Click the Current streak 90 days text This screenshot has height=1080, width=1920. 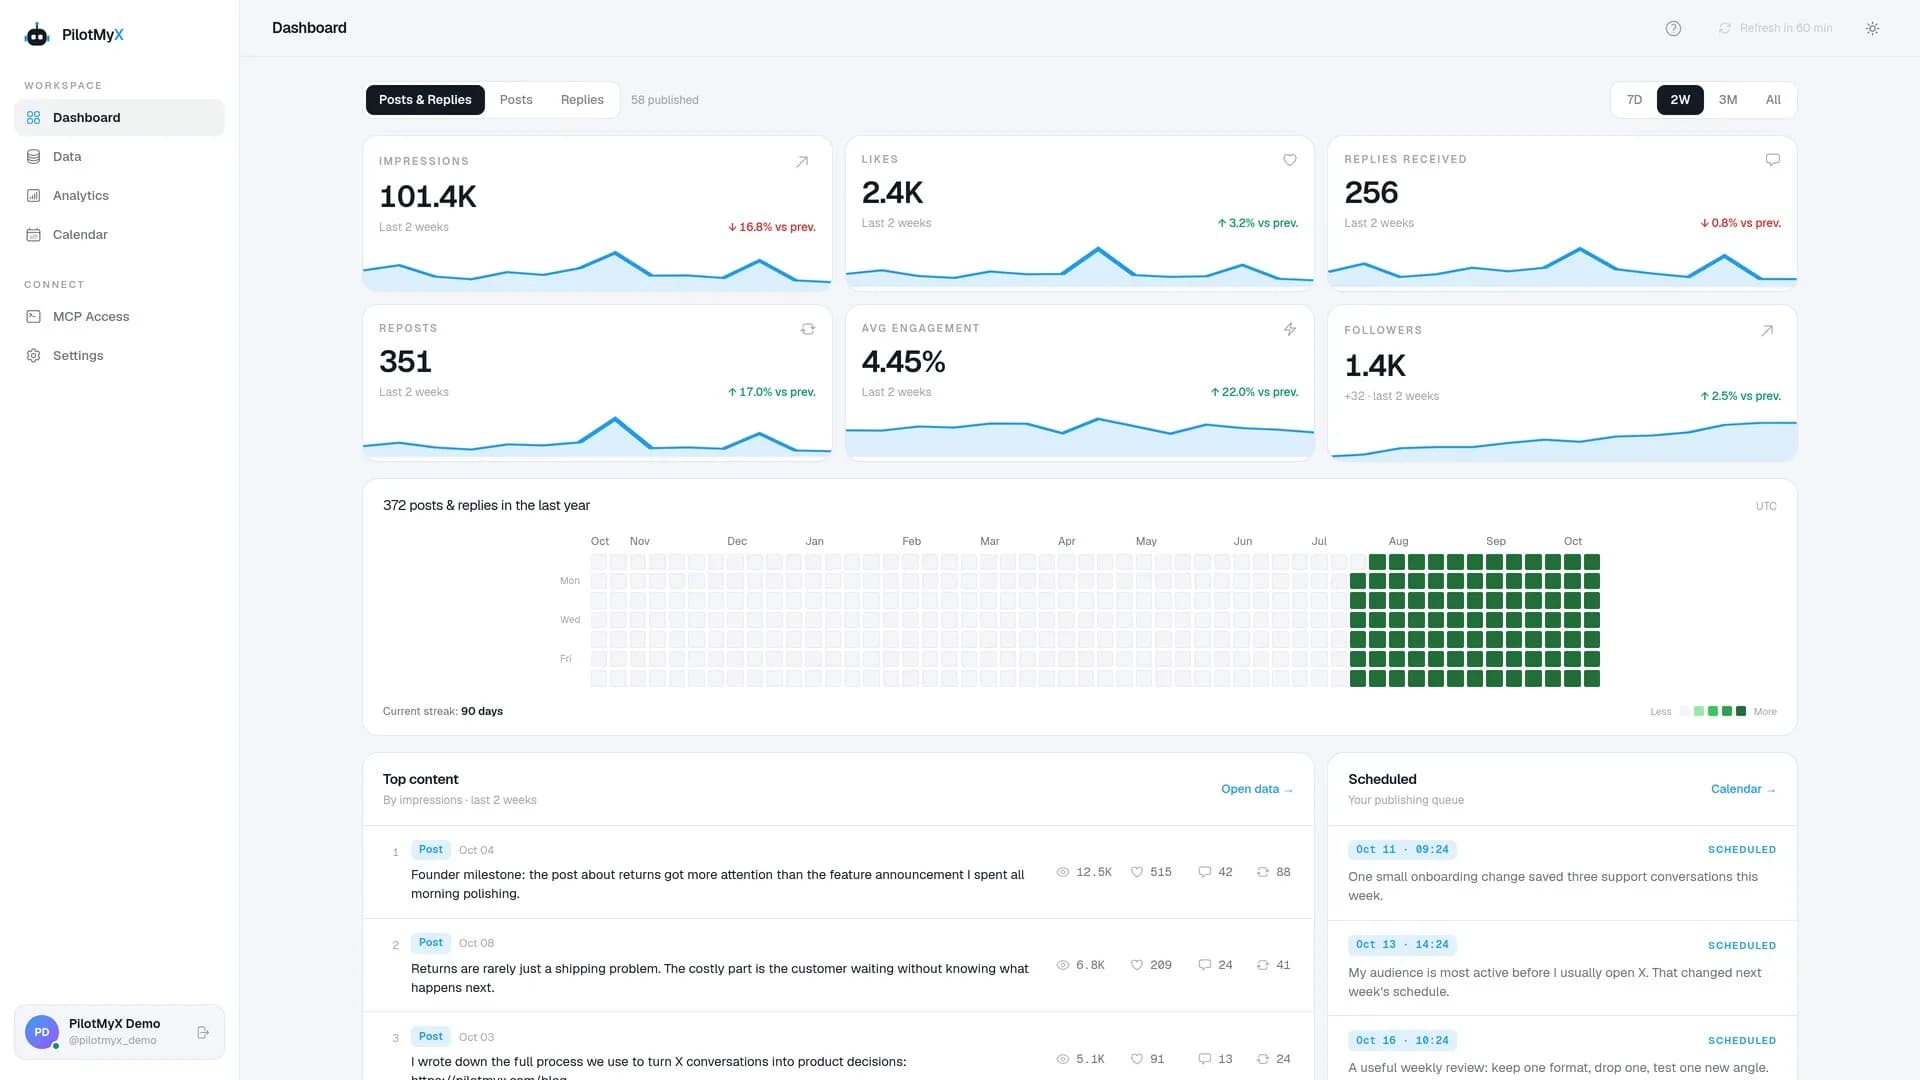(443, 711)
